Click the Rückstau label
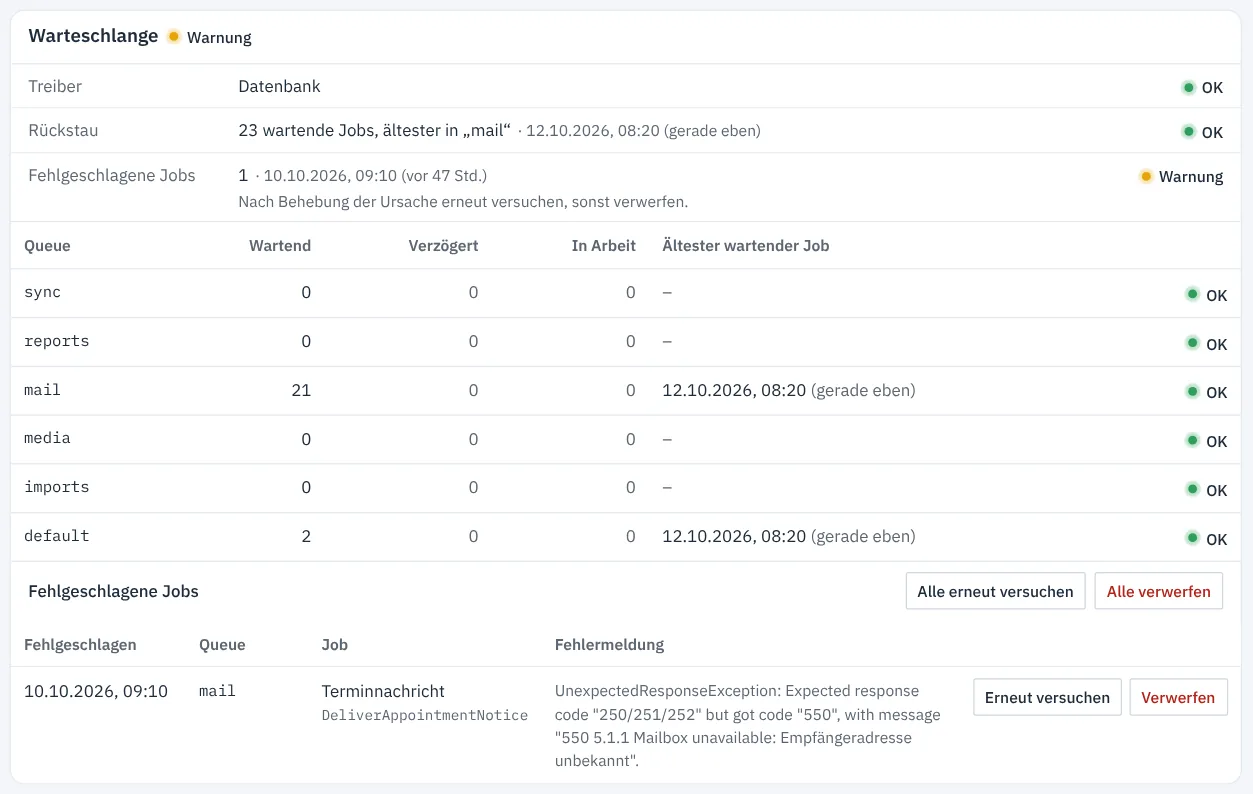Screen dimensions: 1253x794 point(63,130)
